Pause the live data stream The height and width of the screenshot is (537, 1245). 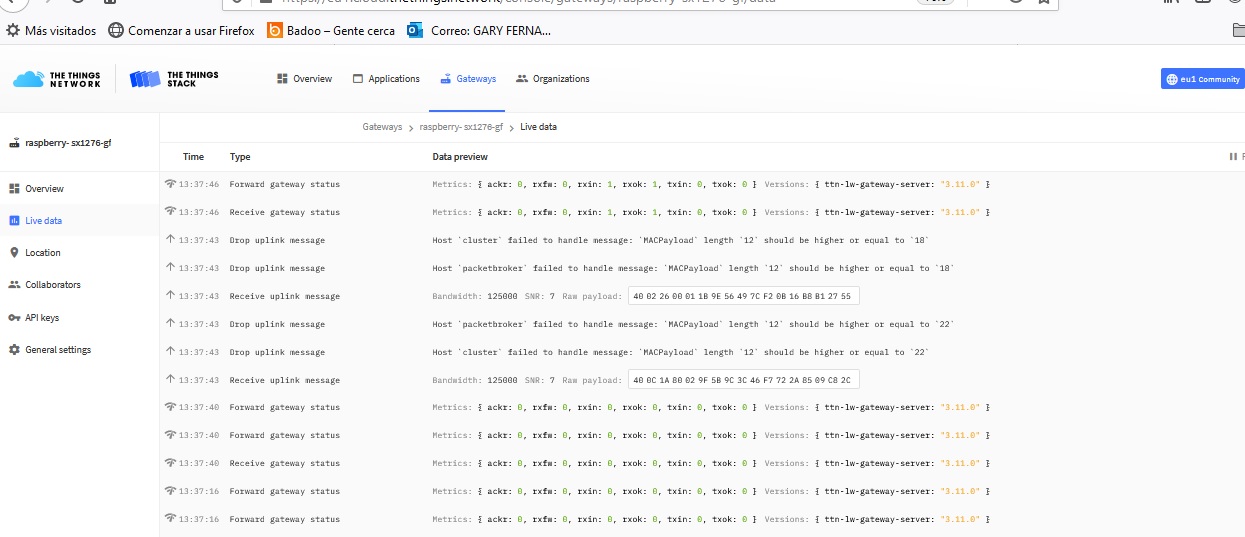pos(1234,157)
